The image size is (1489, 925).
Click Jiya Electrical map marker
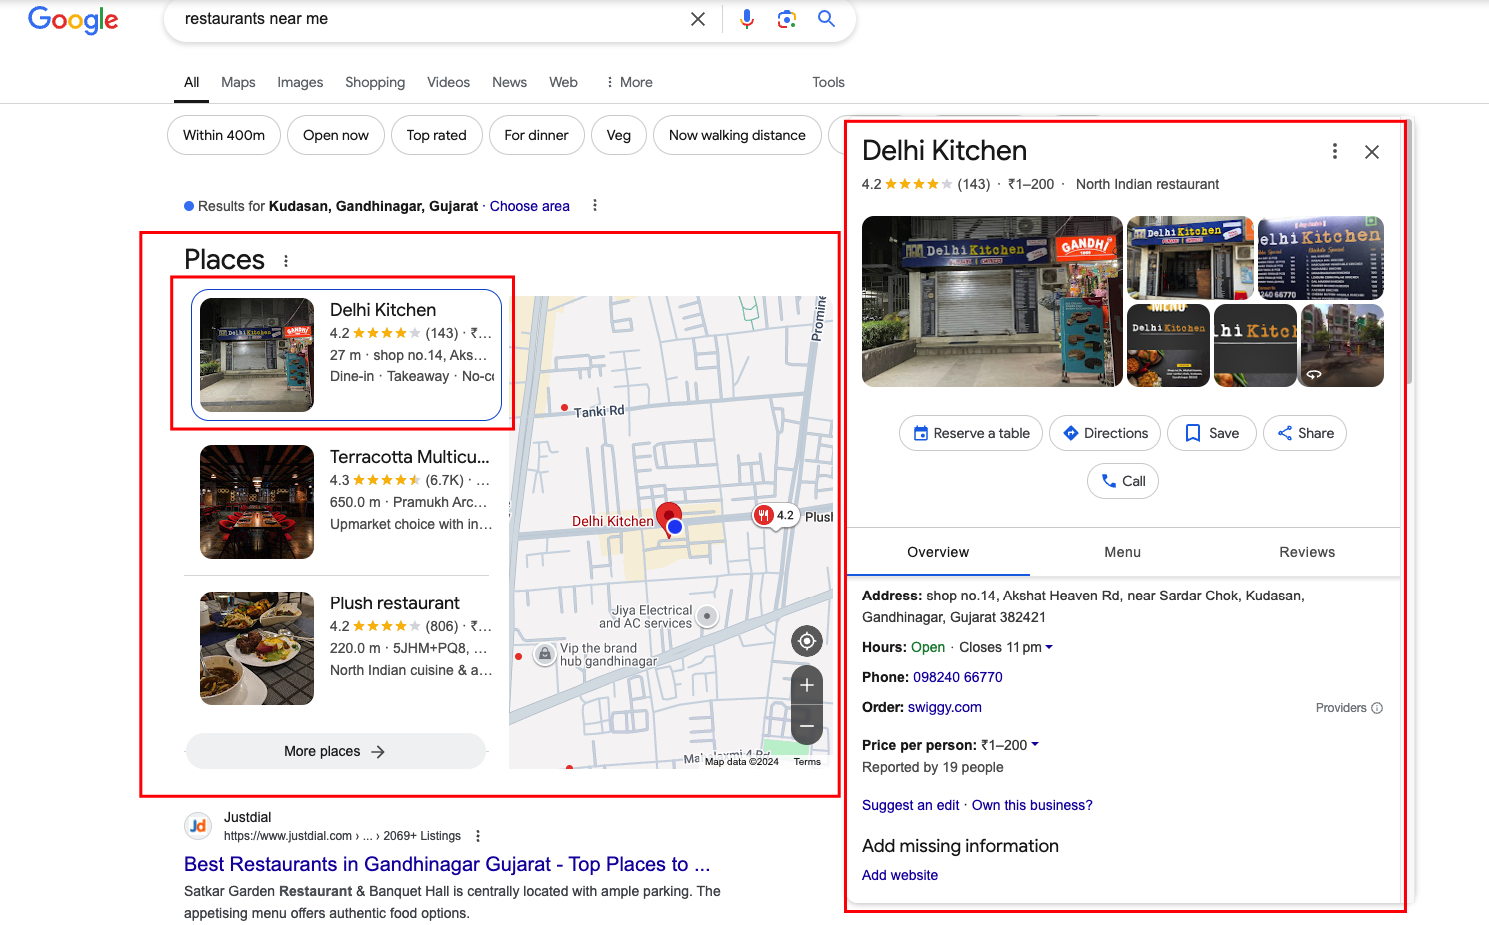tap(707, 616)
